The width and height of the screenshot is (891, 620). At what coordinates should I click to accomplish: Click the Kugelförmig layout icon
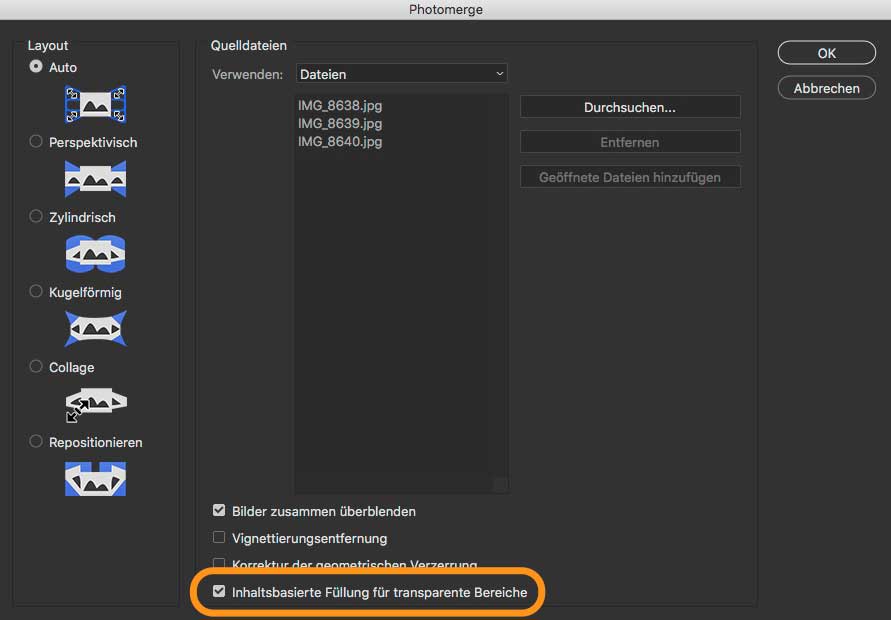pos(95,329)
